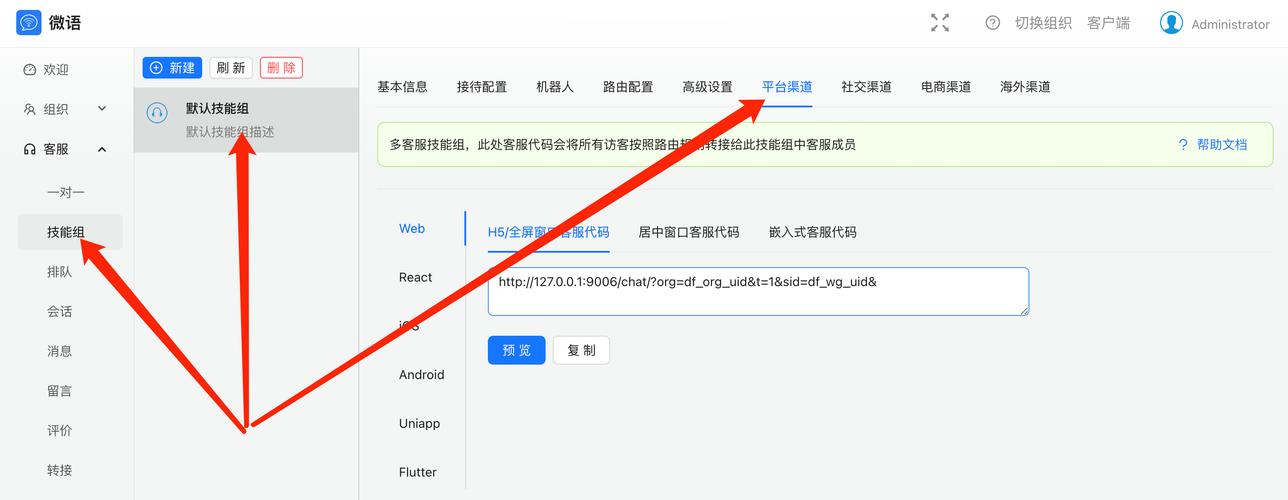Select the H5/全屏窗口客服代码 tab
The image size is (1288, 500).
coord(548,232)
